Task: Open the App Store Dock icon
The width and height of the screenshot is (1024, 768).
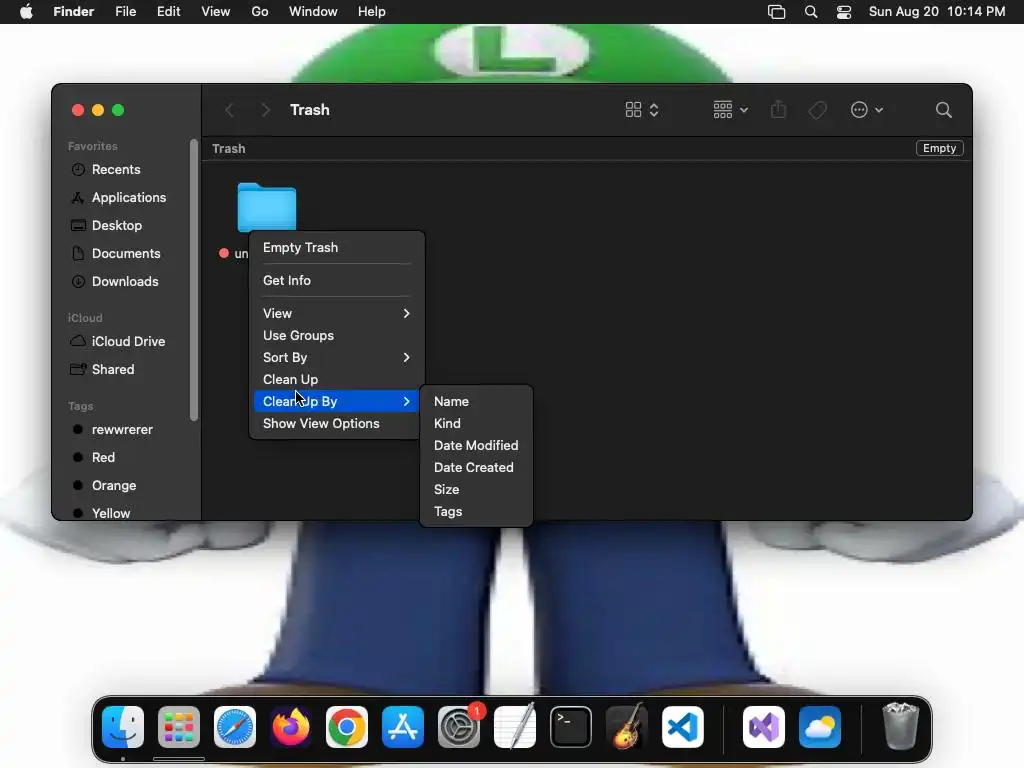Action: [x=403, y=727]
